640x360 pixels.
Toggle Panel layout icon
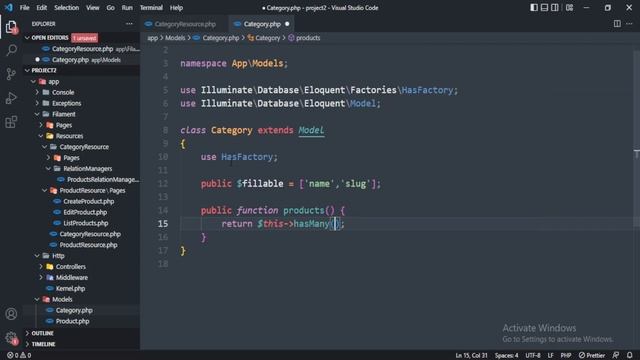(x=544, y=8)
